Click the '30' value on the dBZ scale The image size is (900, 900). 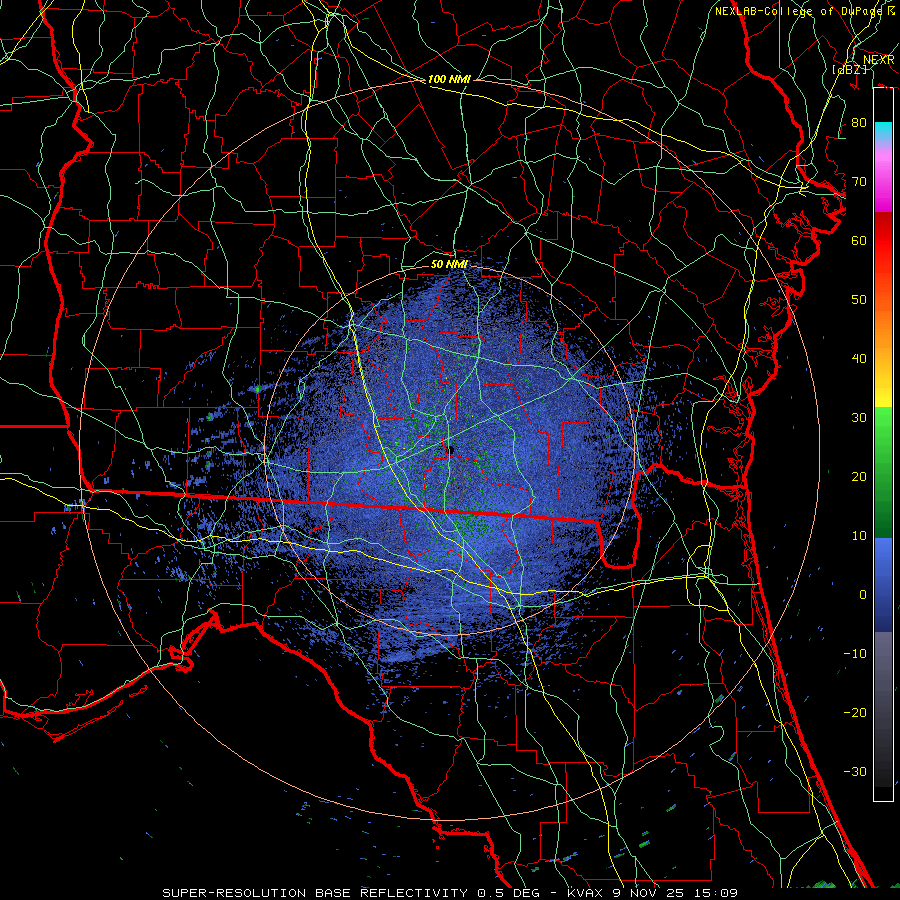[859, 418]
